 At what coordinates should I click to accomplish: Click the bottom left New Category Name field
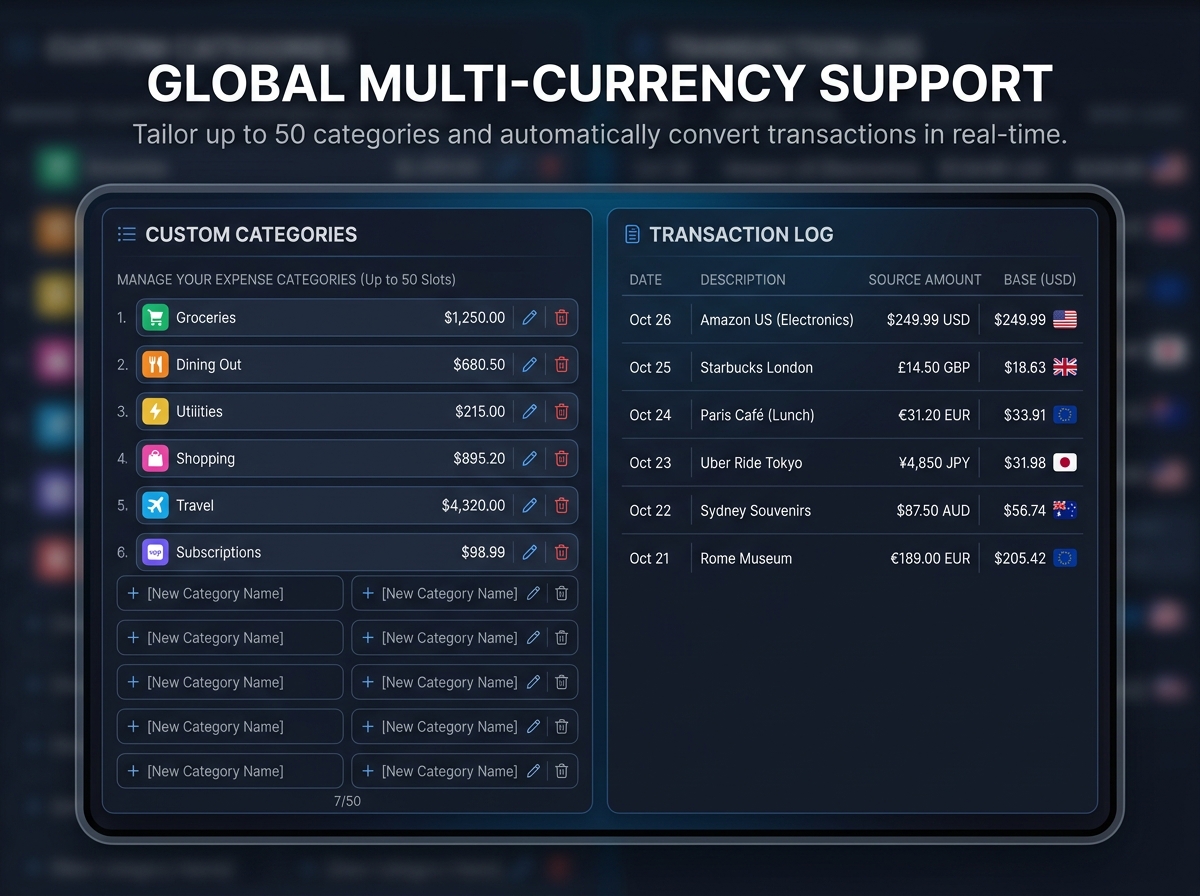230,772
